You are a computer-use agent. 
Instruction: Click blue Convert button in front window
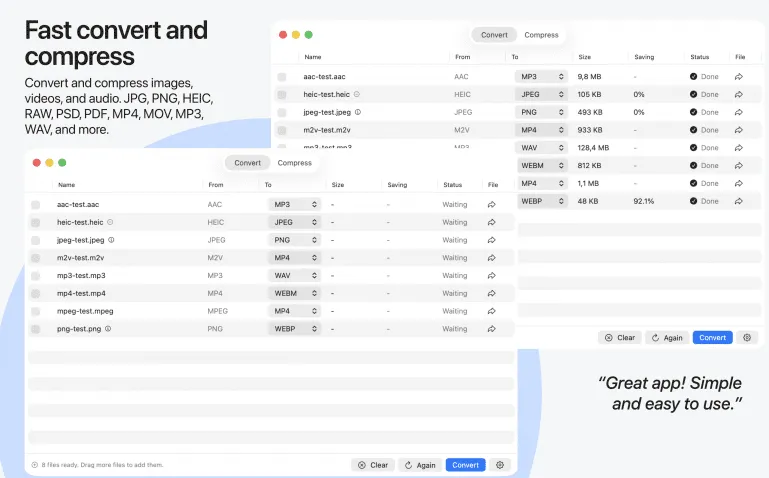pyautogui.click(x=465, y=465)
